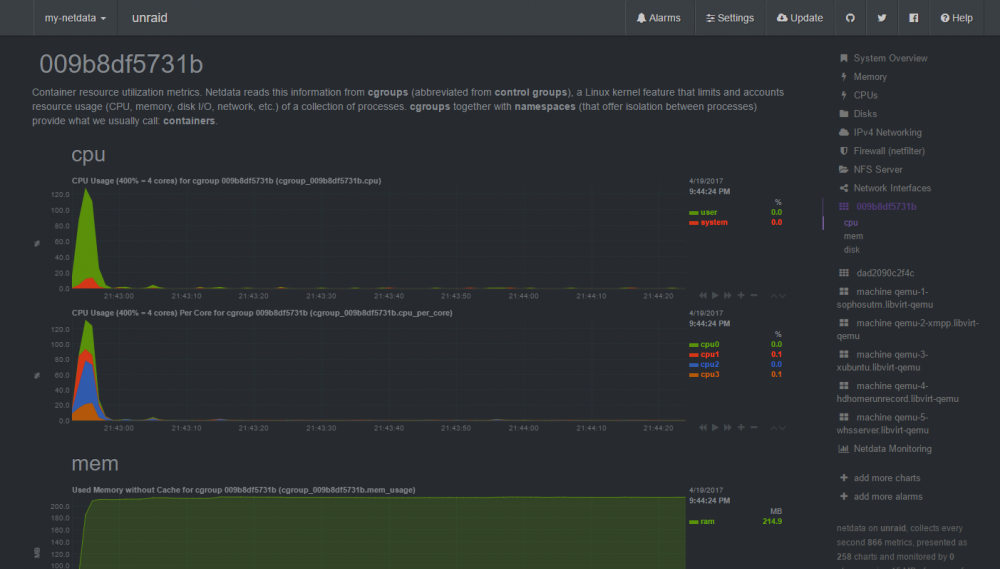Open machine qemu-5-whsserver.libvirt-qemu section

pyautogui.click(x=883, y=424)
